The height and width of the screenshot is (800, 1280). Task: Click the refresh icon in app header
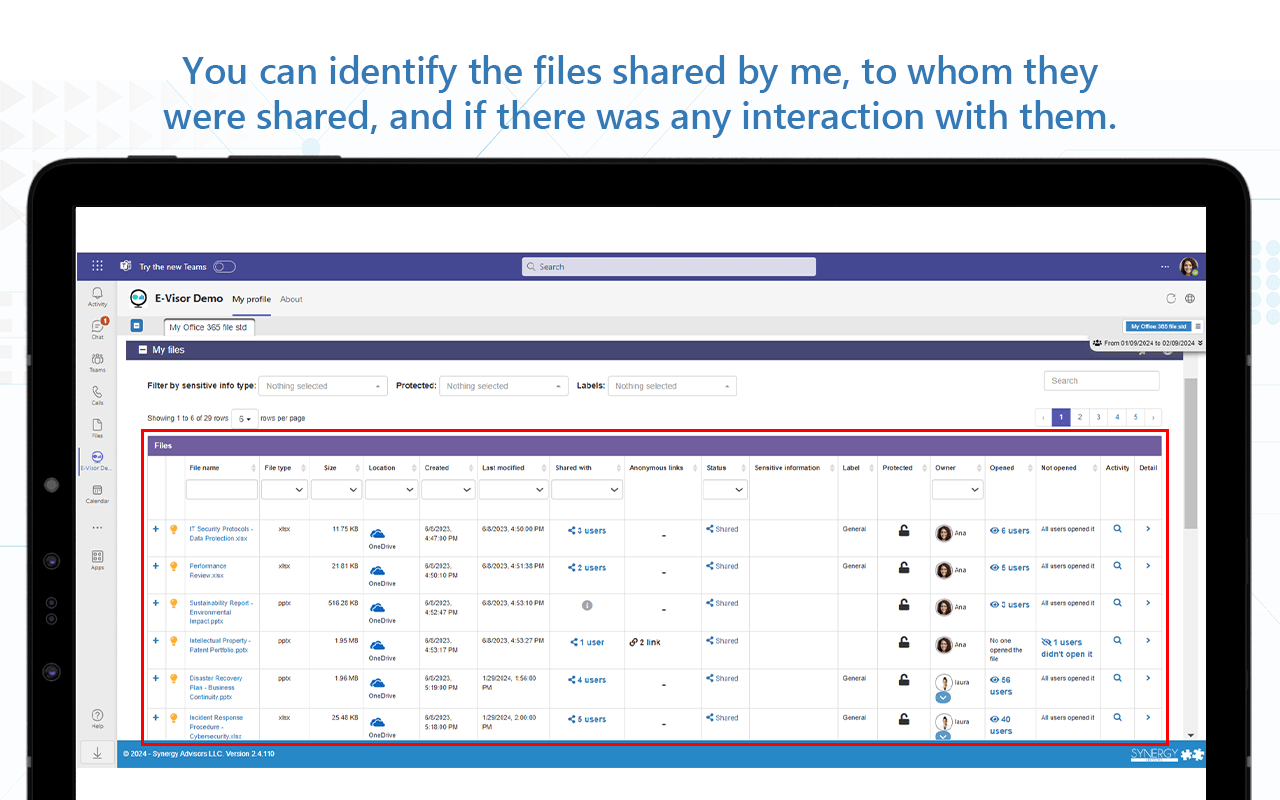point(1171,298)
